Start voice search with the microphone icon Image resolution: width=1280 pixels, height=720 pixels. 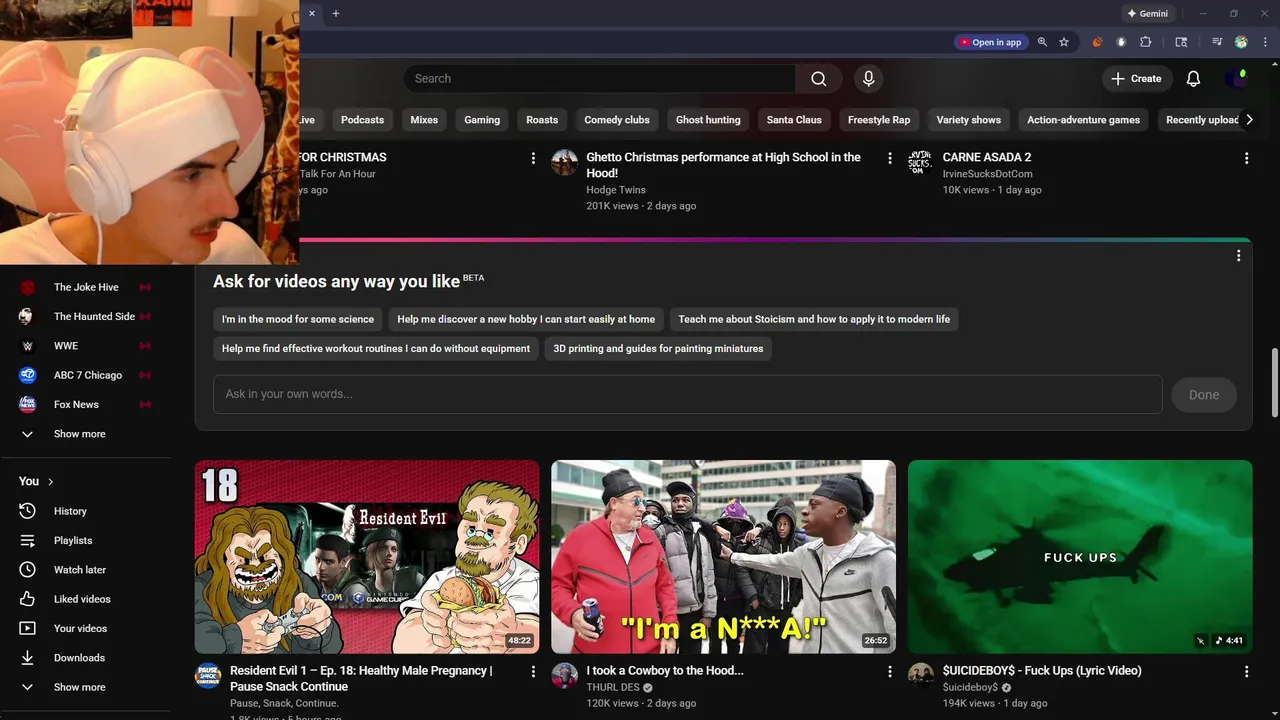(x=868, y=79)
